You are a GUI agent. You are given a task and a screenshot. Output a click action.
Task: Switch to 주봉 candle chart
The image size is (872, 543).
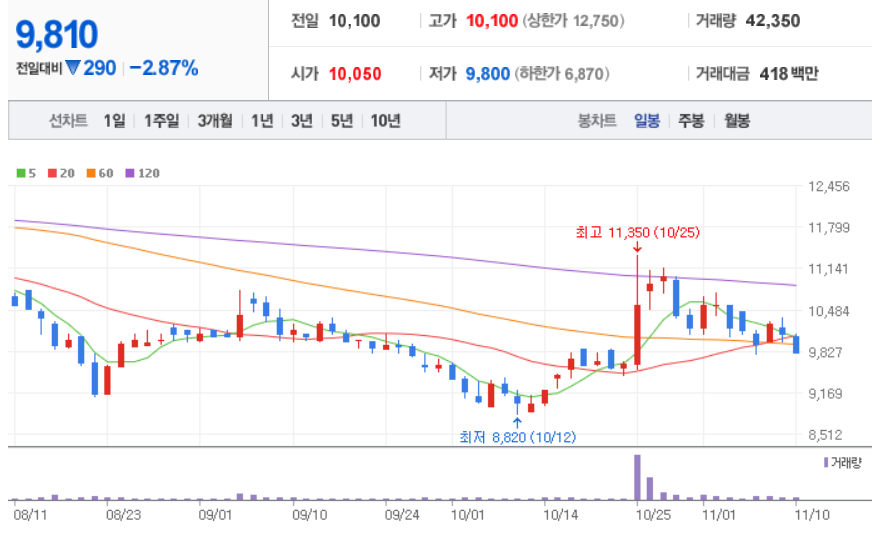pos(691,120)
